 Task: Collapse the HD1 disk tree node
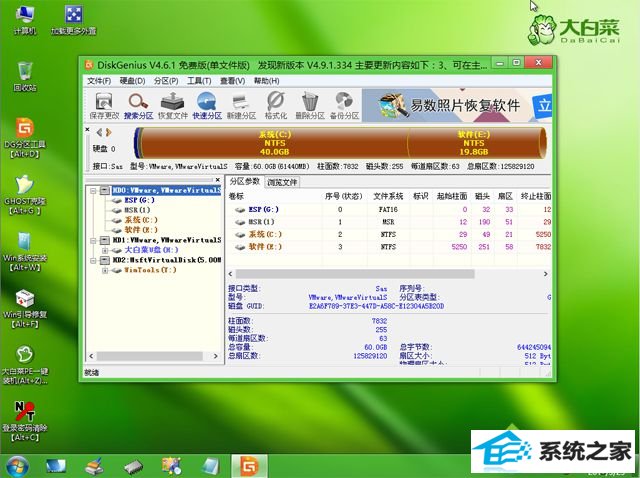(x=93, y=240)
